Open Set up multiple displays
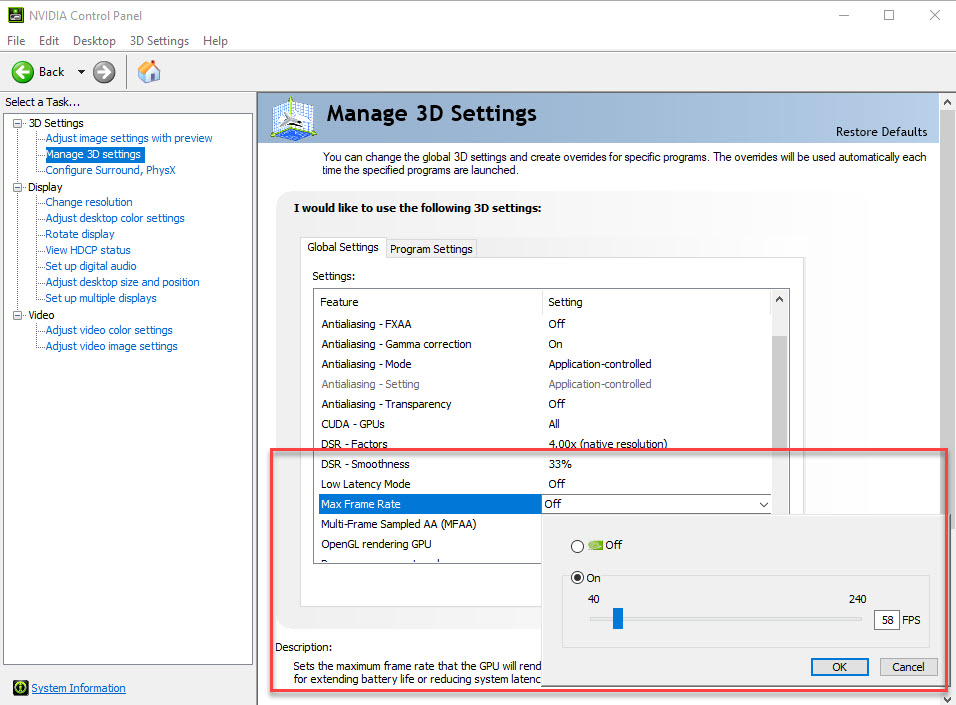Screen dimensions: 956x705 tap(101, 298)
